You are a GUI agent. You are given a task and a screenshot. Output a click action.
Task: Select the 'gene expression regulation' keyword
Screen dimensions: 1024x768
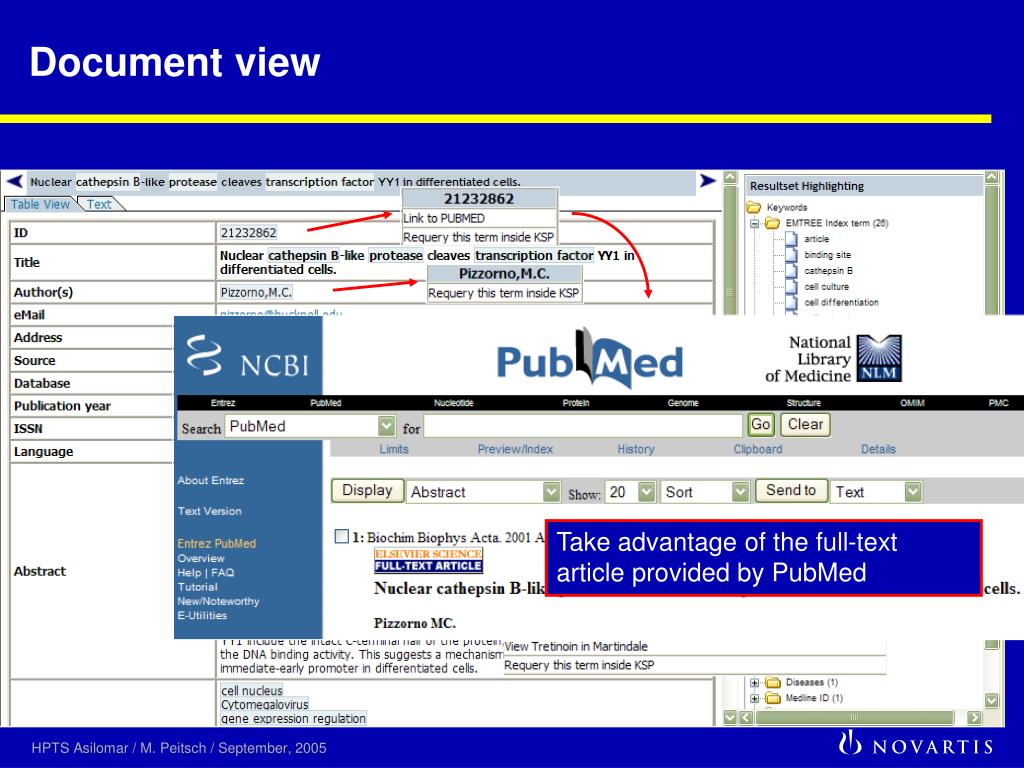click(x=293, y=718)
